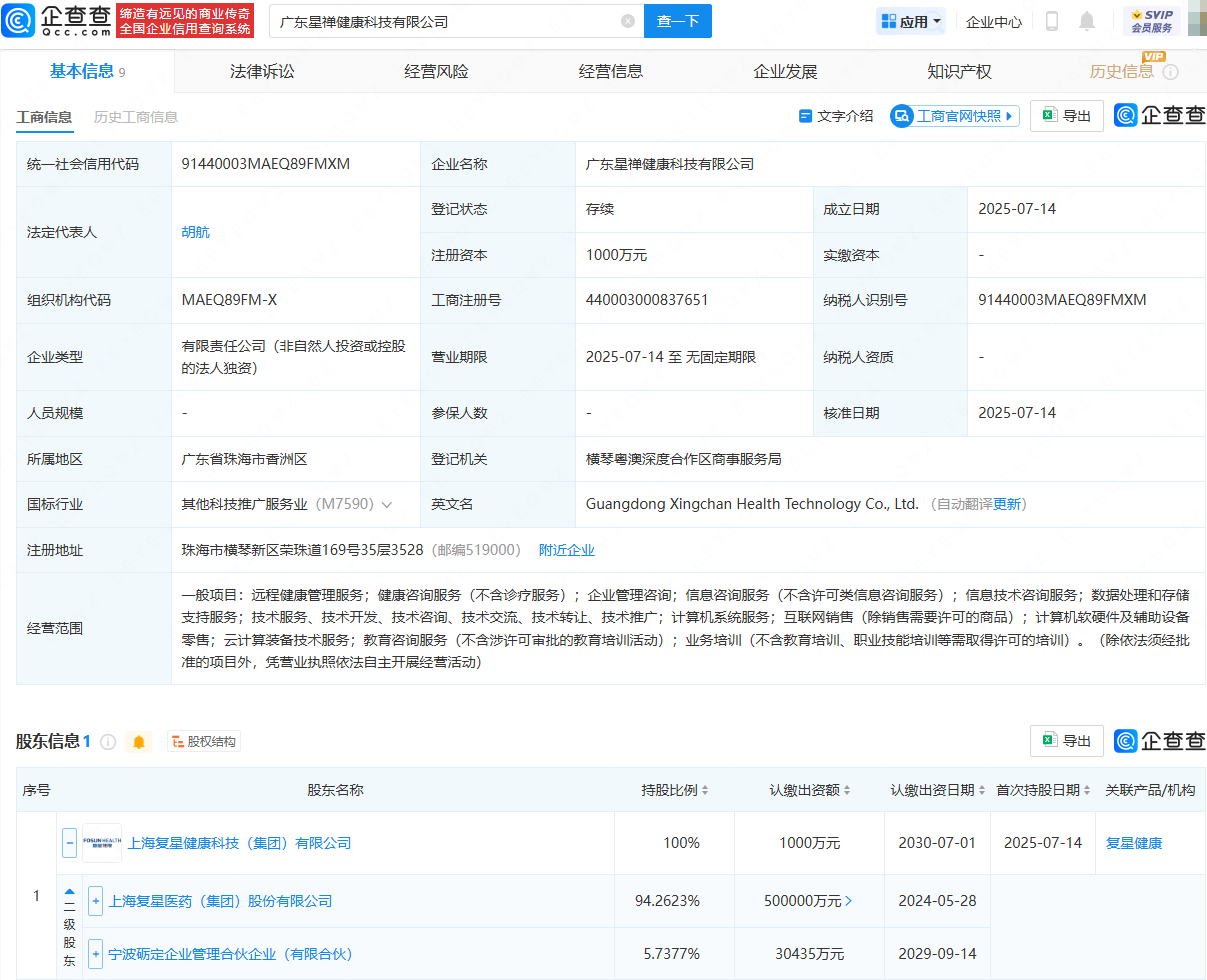Screen dimensions: 1207x980
Task: Switch to the 经营信息 tab
Action: pos(611,72)
